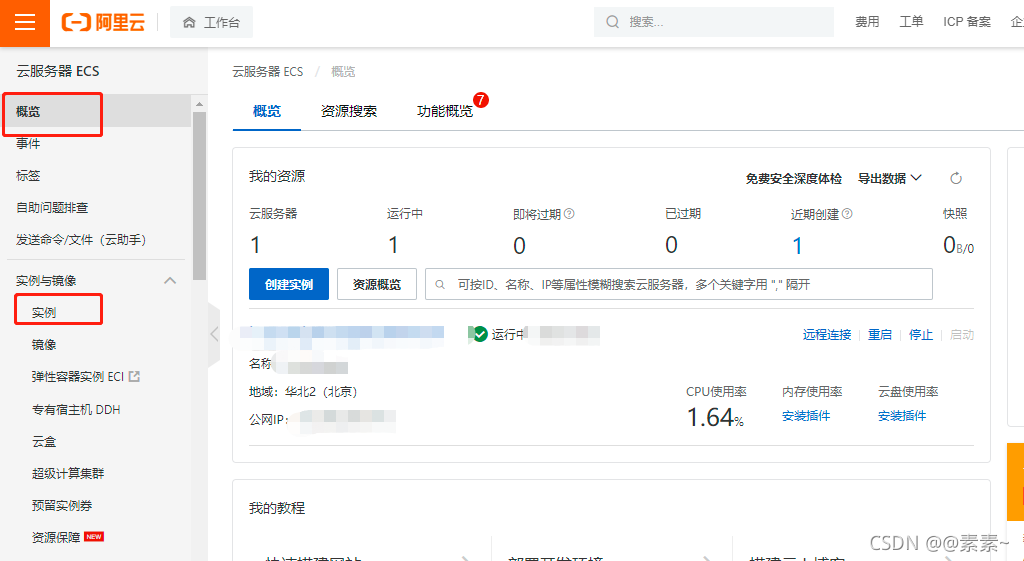
Task: Open 发送命令/文件（云助手）
Action: coord(81,240)
